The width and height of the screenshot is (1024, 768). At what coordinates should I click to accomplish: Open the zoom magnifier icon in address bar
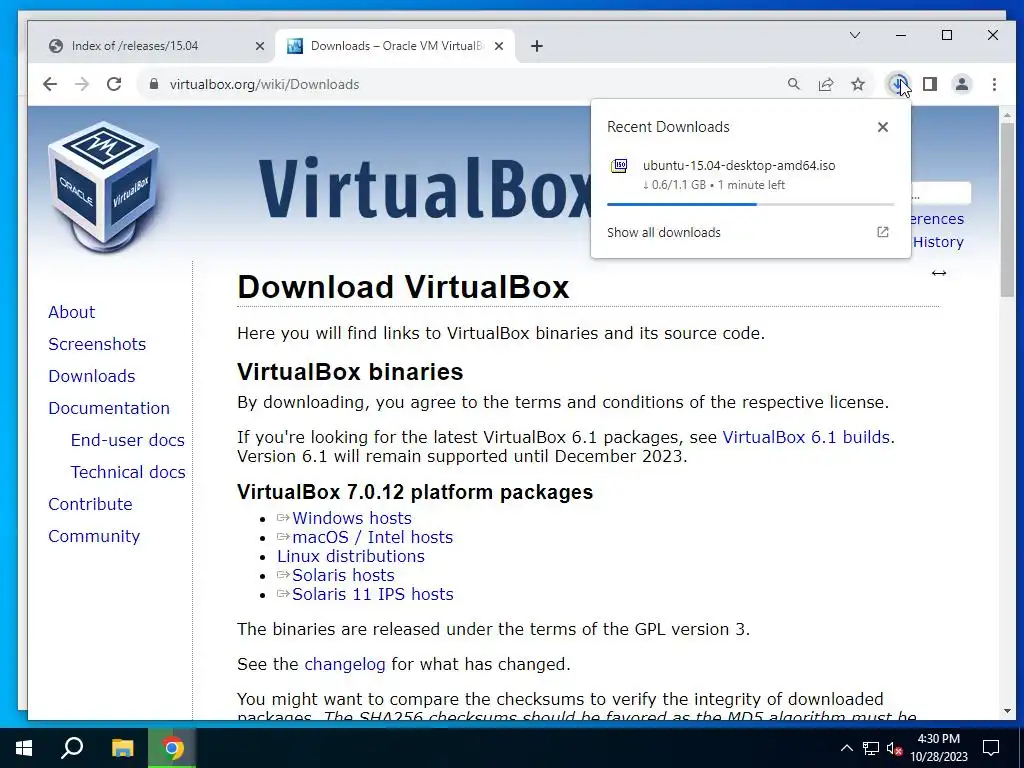tap(793, 84)
